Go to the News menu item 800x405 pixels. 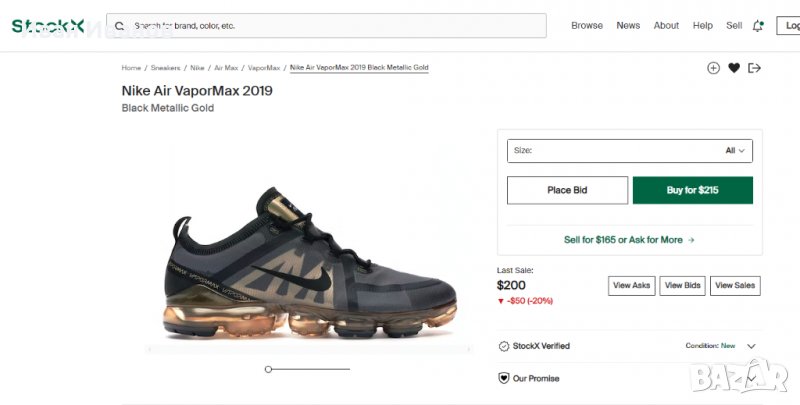[628, 26]
